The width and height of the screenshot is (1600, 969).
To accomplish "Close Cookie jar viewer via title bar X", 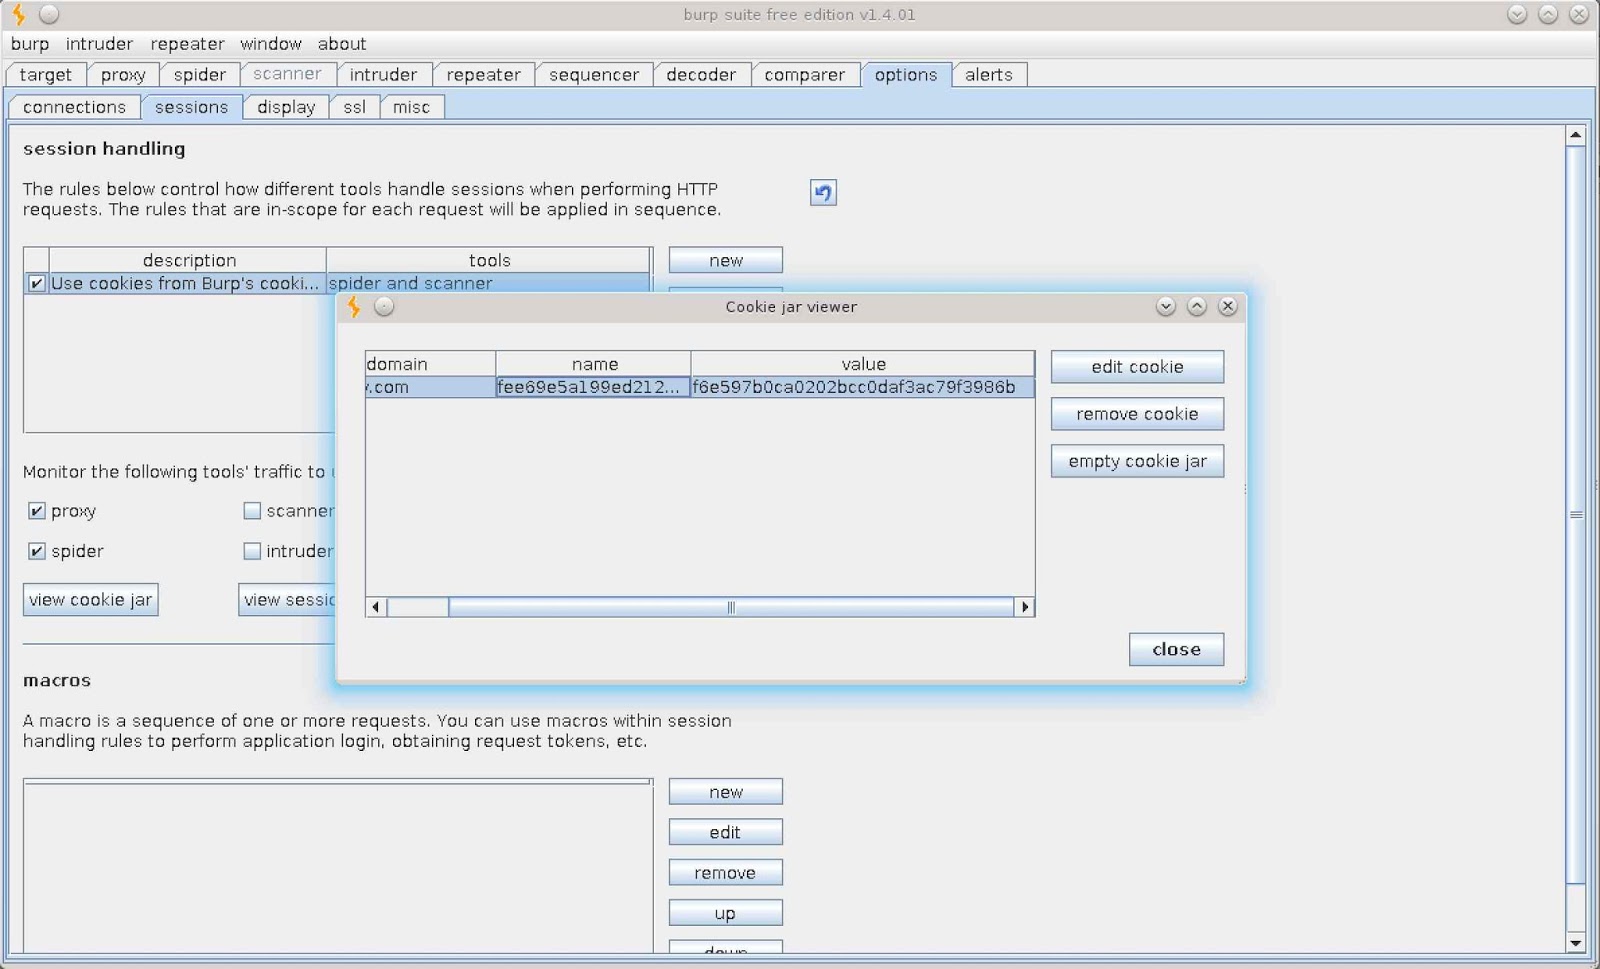I will click(1228, 306).
